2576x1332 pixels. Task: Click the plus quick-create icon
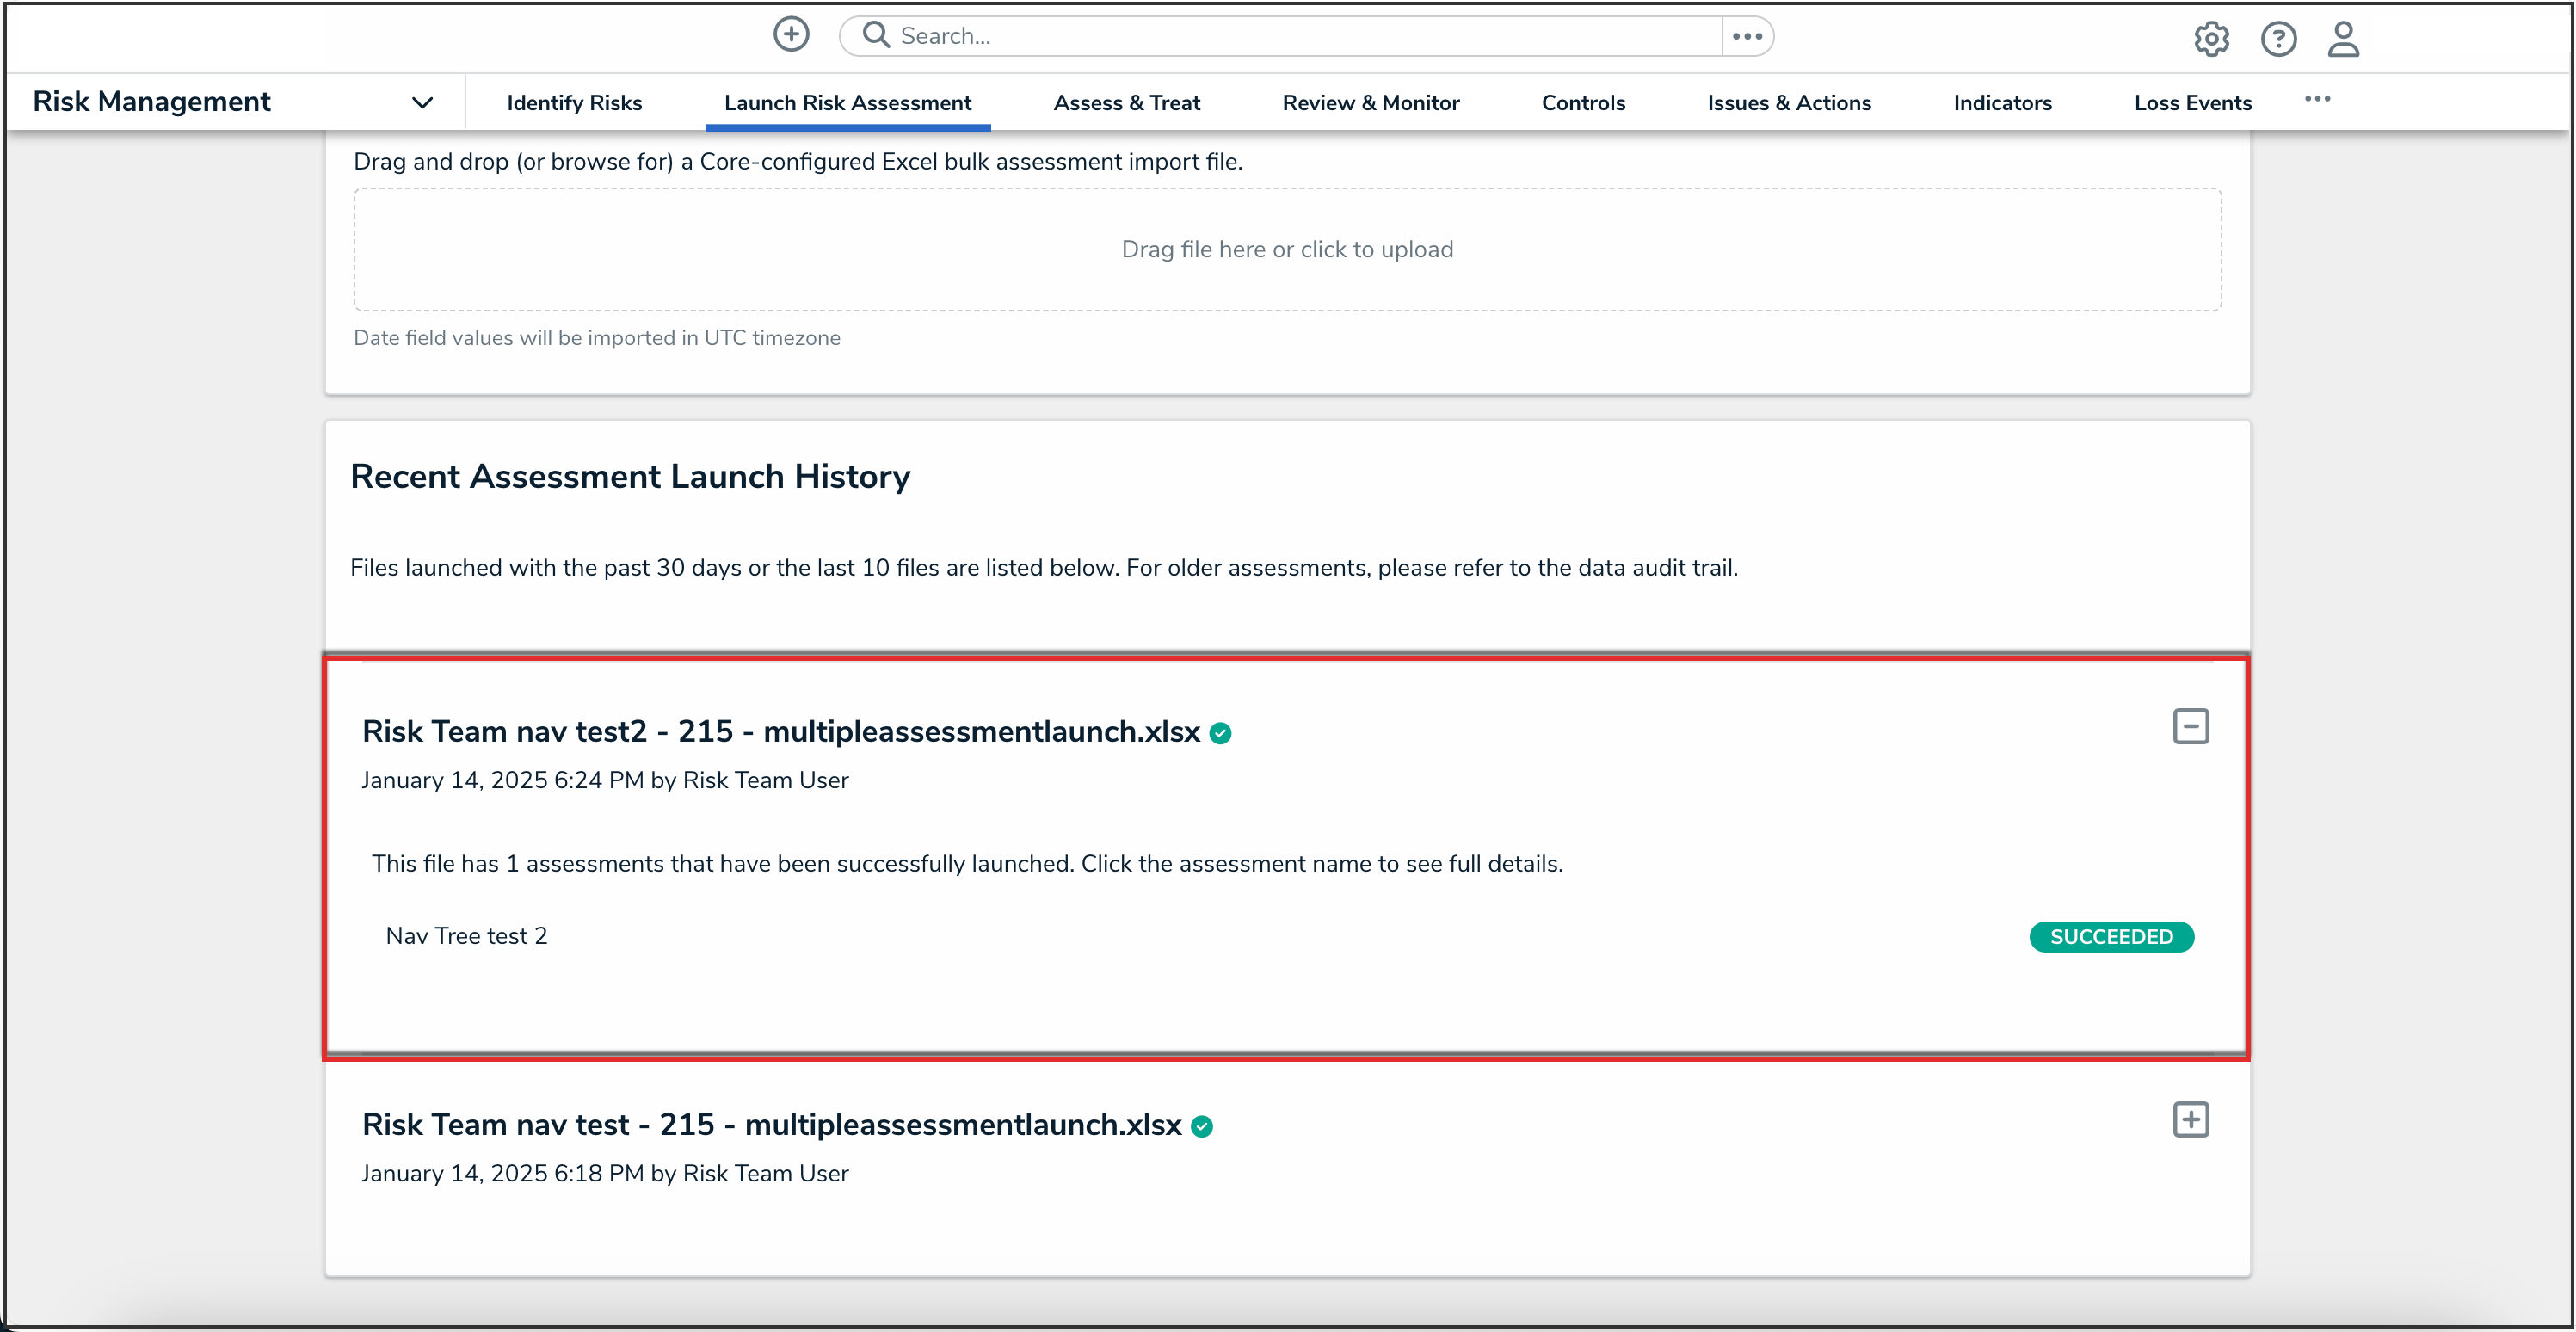pyautogui.click(x=791, y=35)
